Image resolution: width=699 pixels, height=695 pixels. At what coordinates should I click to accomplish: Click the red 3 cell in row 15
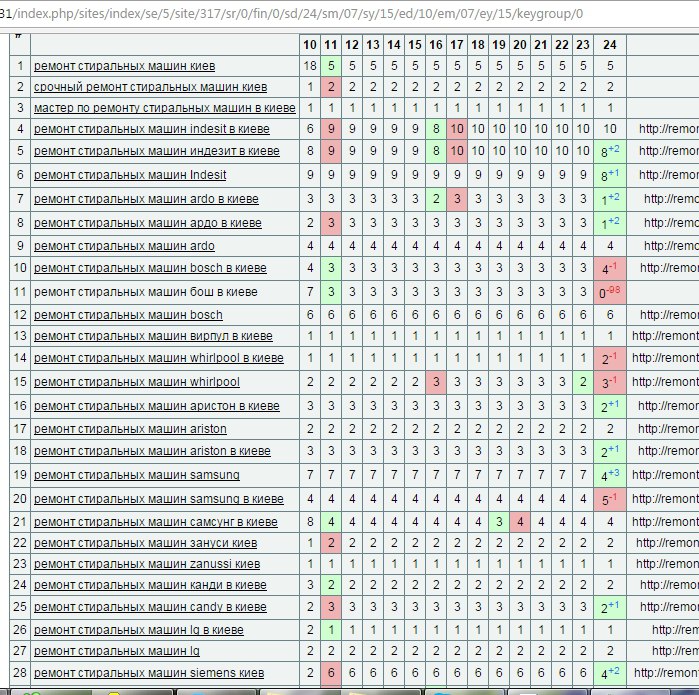(x=436, y=382)
